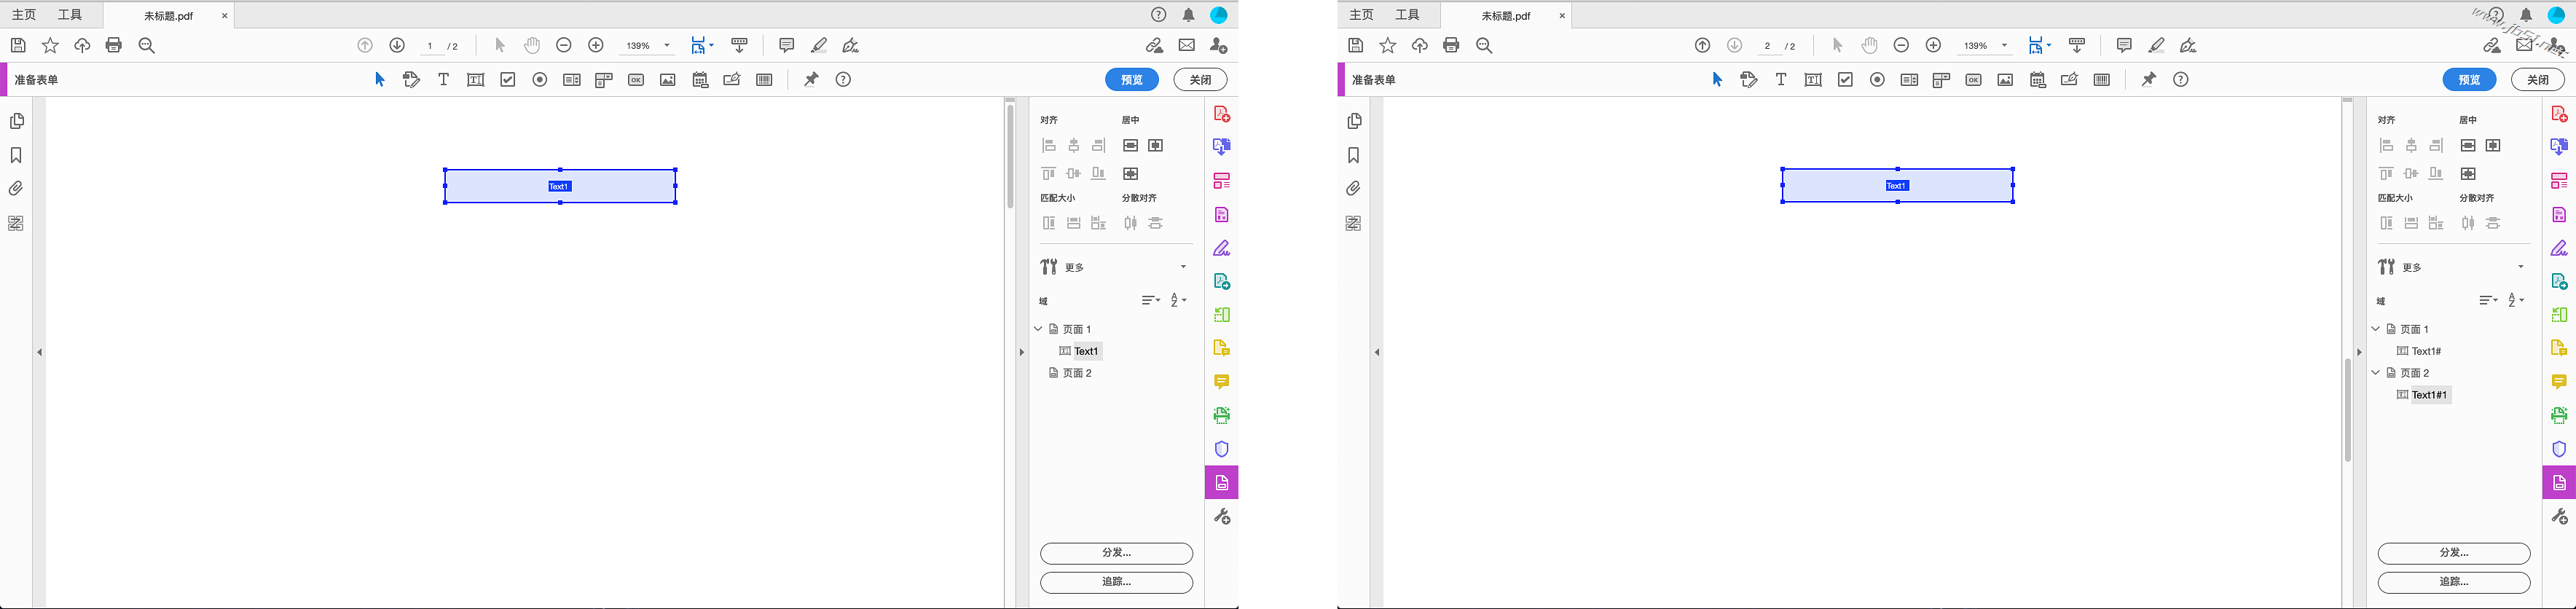This screenshot has height=609, width=2576.
Task: Click the pin toolbar icon in right window
Action: pyautogui.click(x=2148, y=80)
